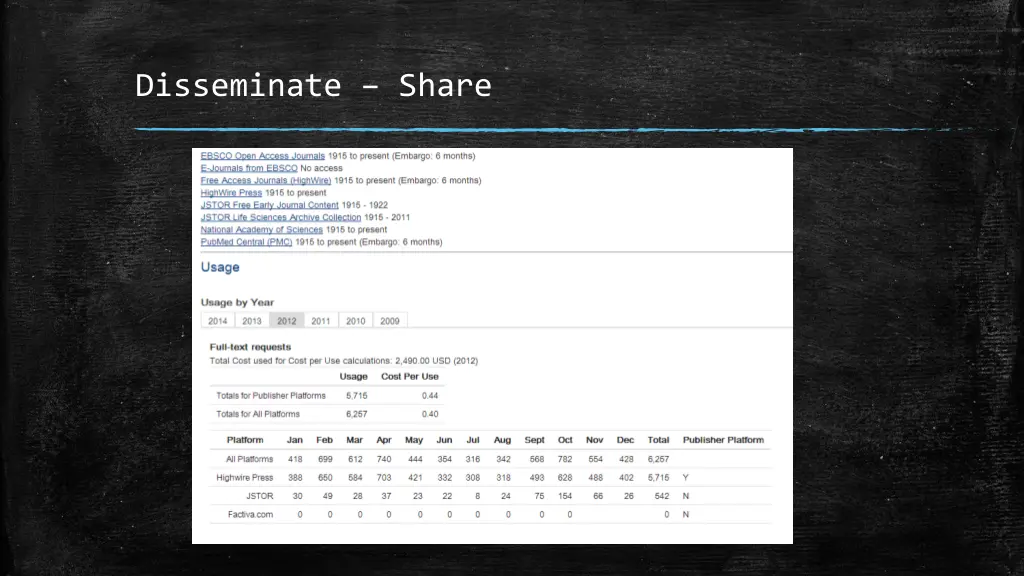The height and width of the screenshot is (576, 1024).
Task: Switch to the 2014 usage tab
Action: (217, 321)
